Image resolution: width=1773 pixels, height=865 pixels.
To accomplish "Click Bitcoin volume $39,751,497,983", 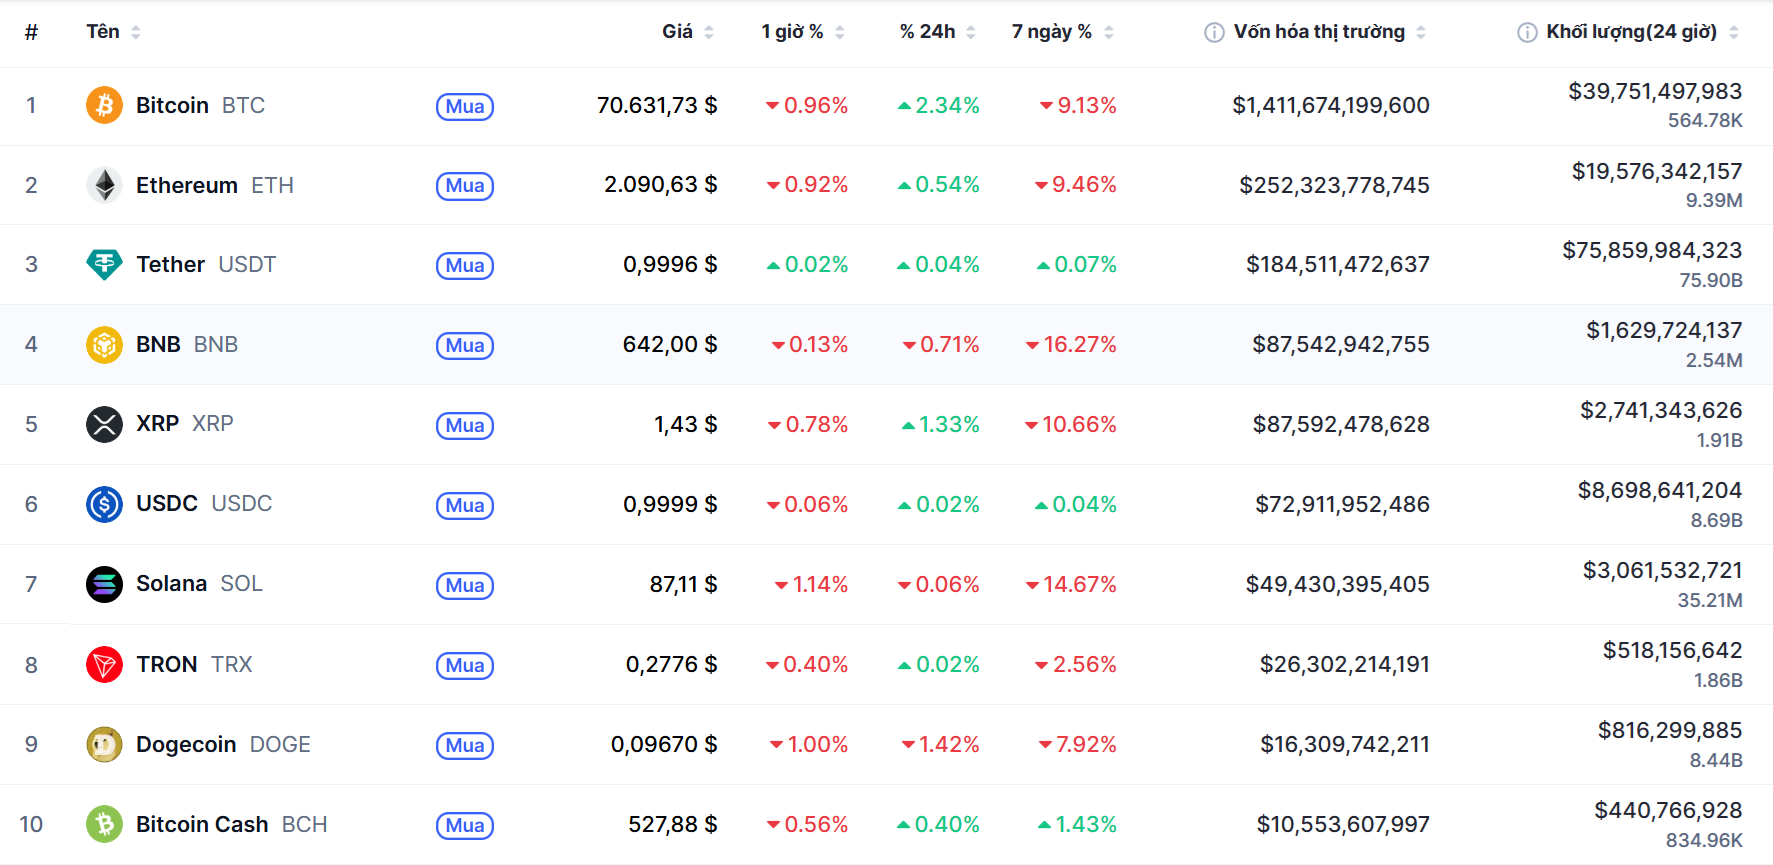I will [1655, 91].
